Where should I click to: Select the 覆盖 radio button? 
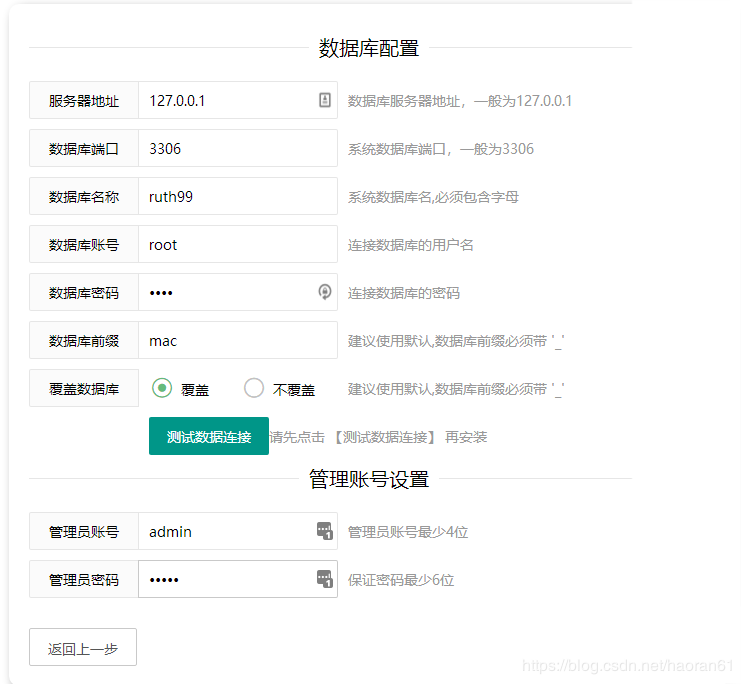[162, 388]
